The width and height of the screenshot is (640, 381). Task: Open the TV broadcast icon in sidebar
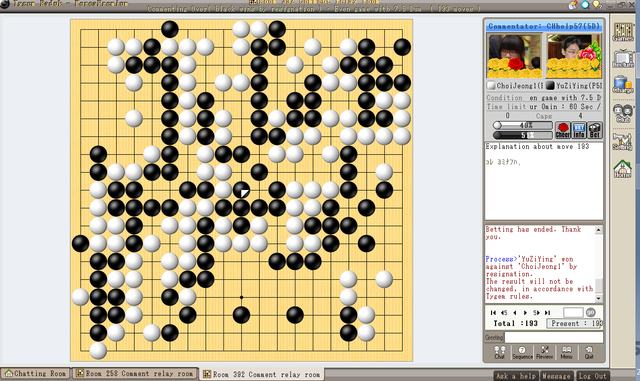623,58
